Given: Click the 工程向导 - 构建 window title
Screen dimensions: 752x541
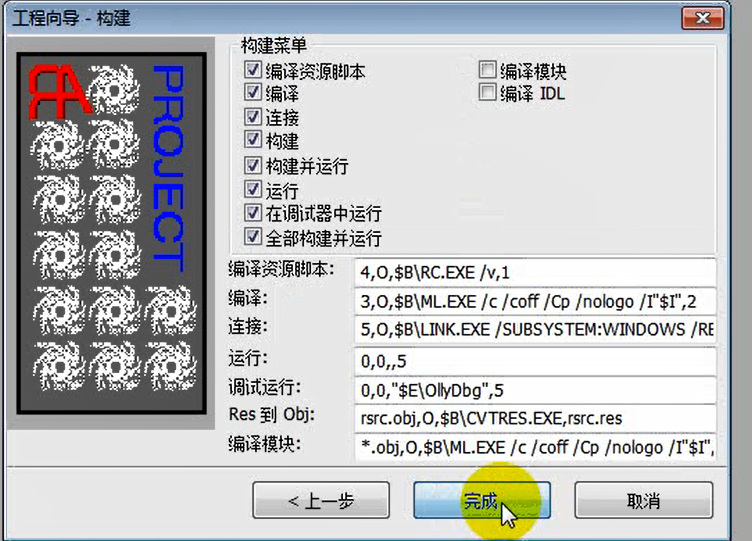Looking at the screenshot, I should click(71, 18).
